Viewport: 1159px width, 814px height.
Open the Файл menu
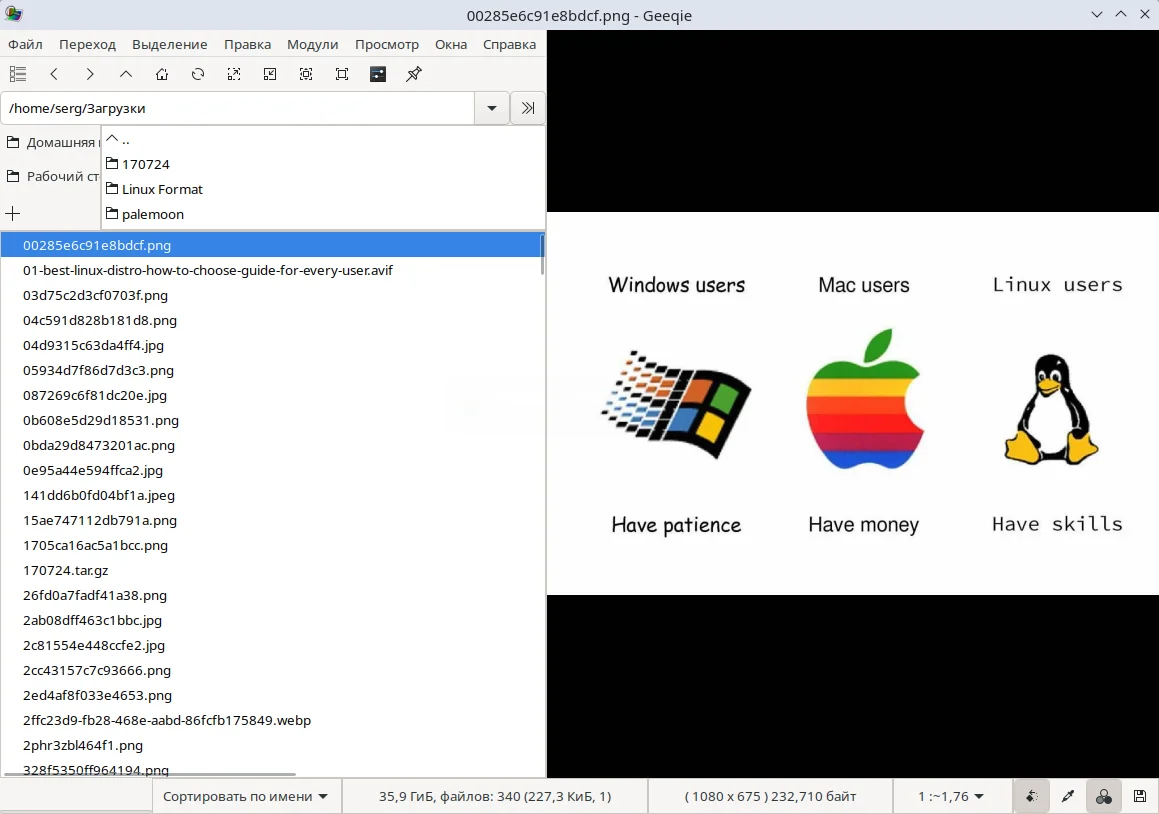(25, 44)
